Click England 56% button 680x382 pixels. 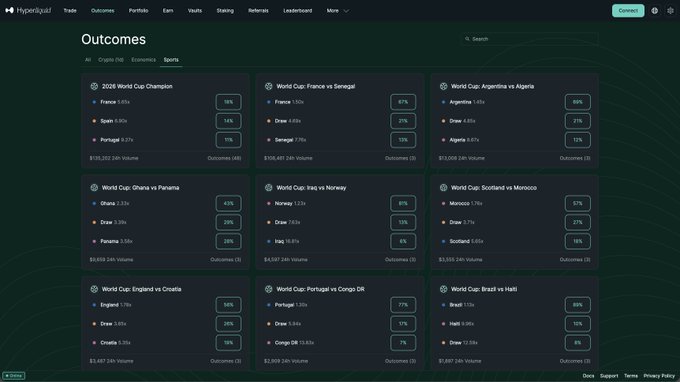[229, 305]
